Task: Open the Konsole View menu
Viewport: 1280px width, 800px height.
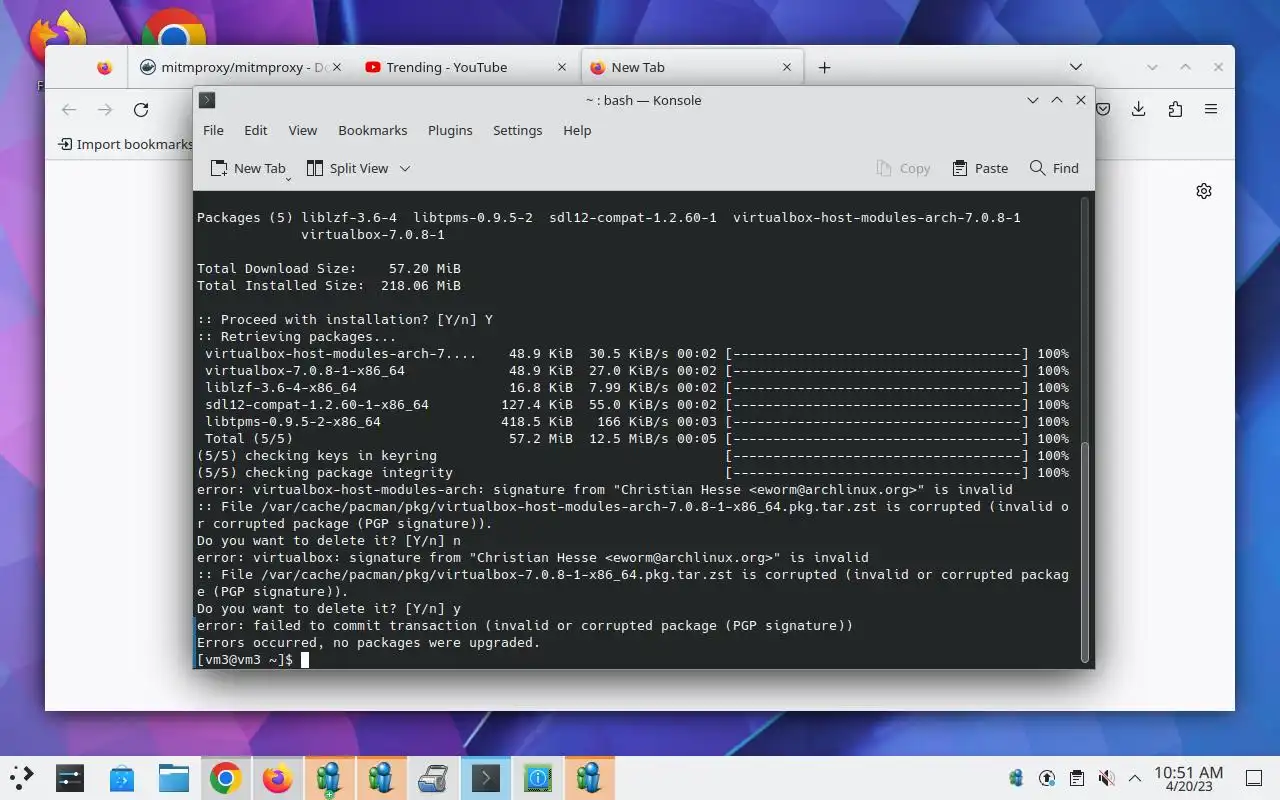Action: point(302,130)
